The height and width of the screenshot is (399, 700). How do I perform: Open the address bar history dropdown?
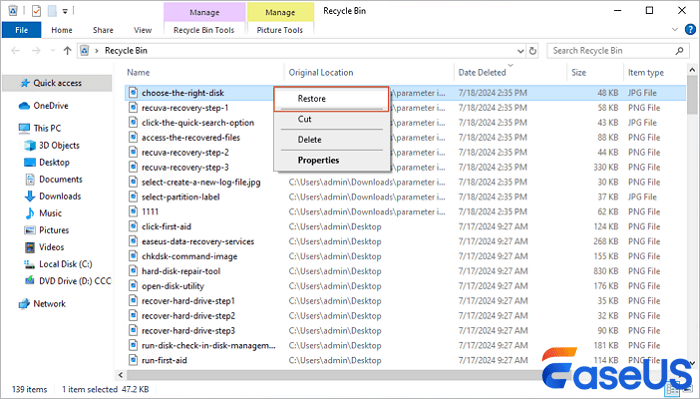(x=520, y=51)
